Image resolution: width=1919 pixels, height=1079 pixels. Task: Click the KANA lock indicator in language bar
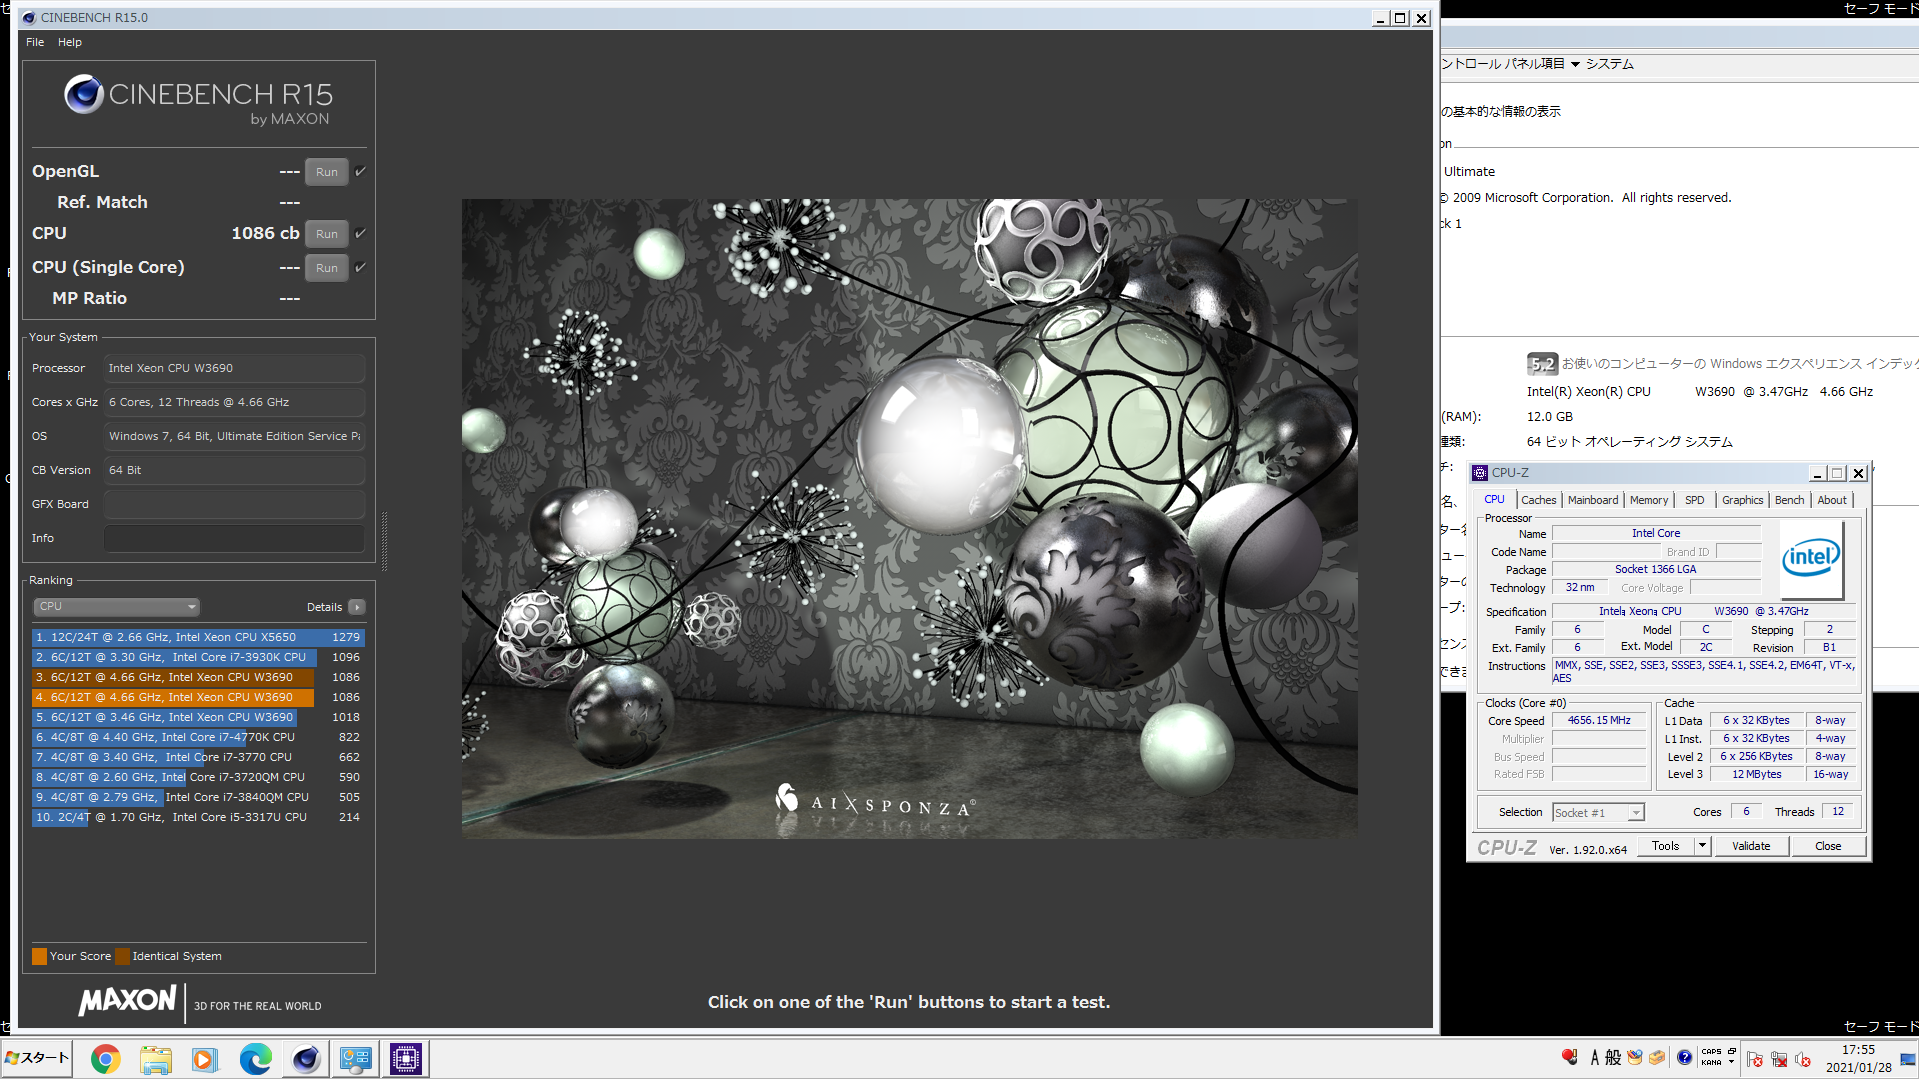pyautogui.click(x=1711, y=1062)
